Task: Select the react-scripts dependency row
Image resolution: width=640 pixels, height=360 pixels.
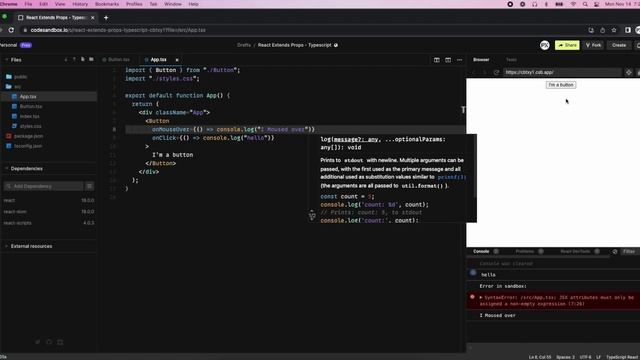Action: (x=49, y=223)
